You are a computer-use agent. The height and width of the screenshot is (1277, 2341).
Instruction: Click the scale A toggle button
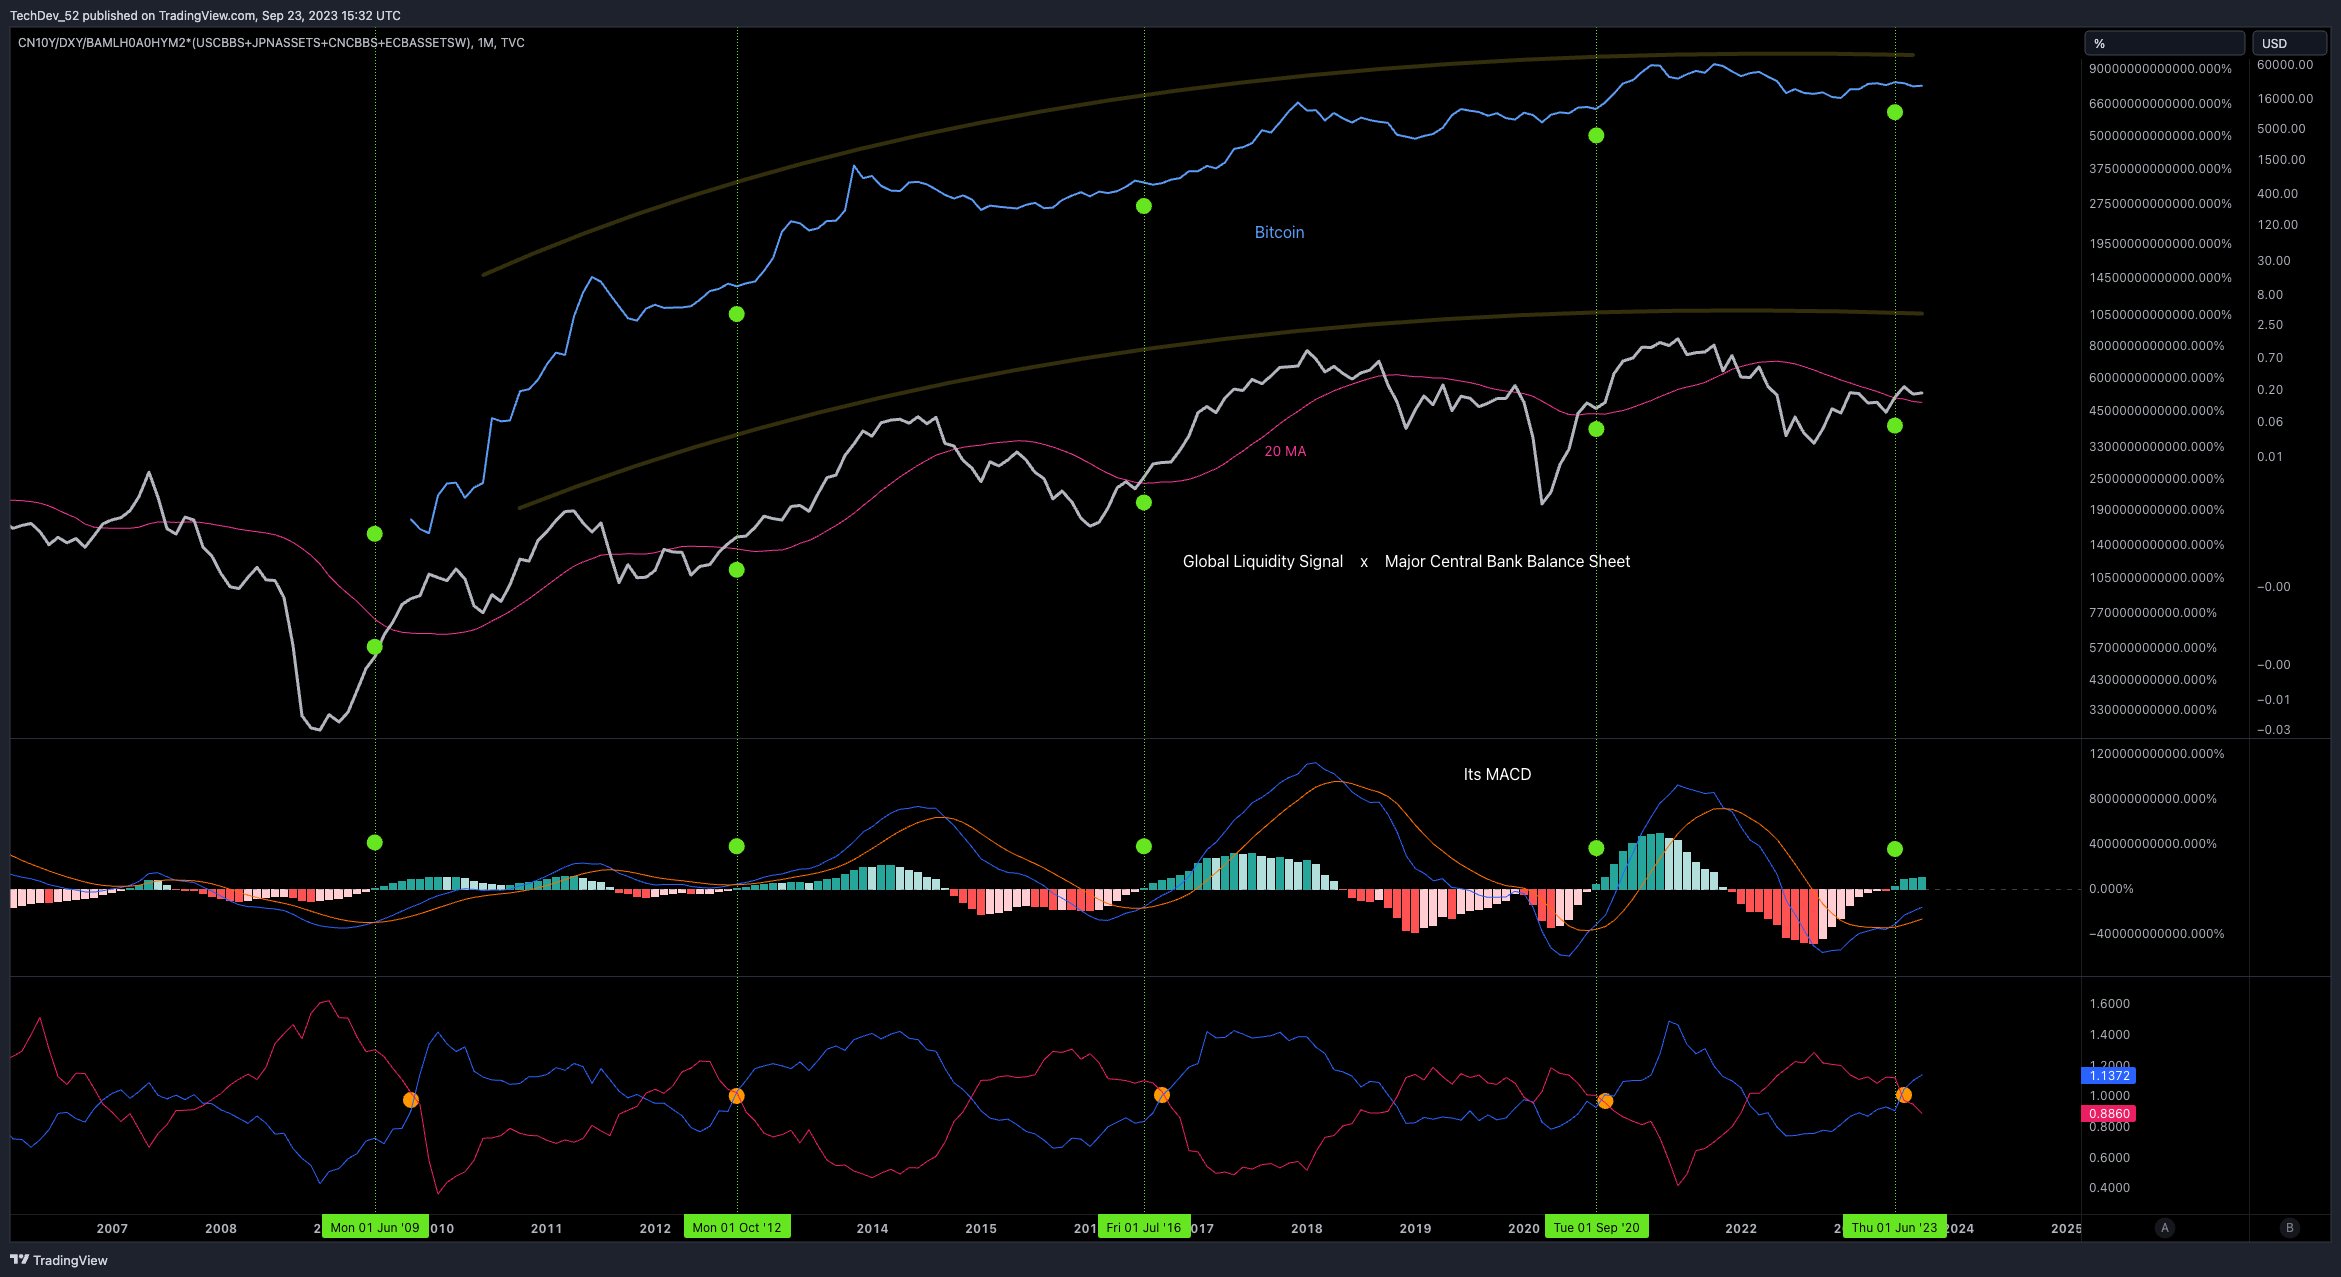tap(2164, 1228)
